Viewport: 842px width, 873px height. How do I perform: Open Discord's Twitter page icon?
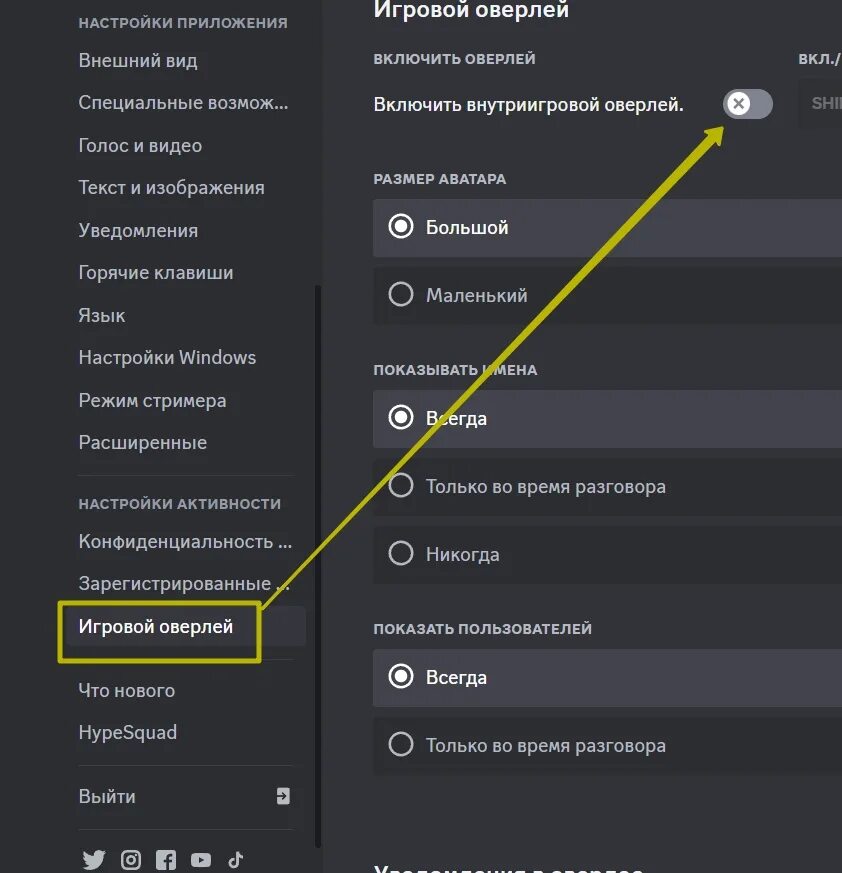click(94, 859)
